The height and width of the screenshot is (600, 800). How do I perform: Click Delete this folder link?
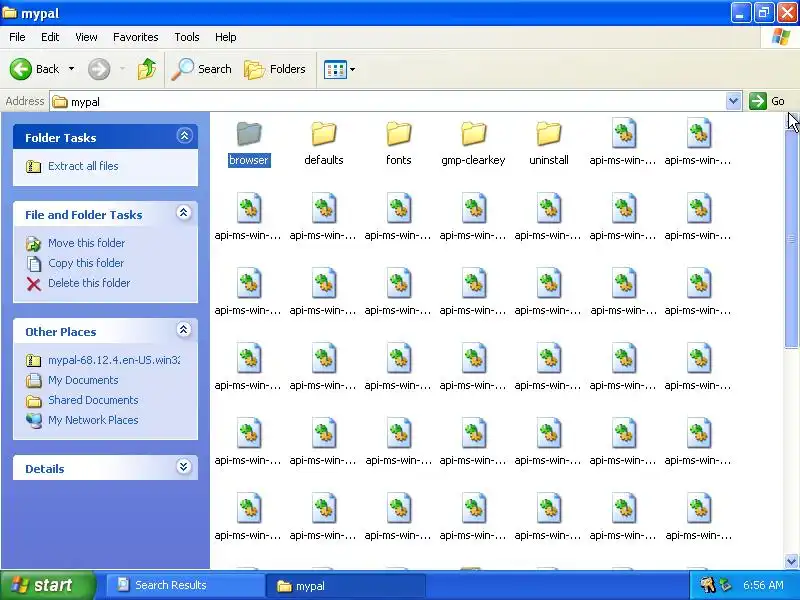89,283
